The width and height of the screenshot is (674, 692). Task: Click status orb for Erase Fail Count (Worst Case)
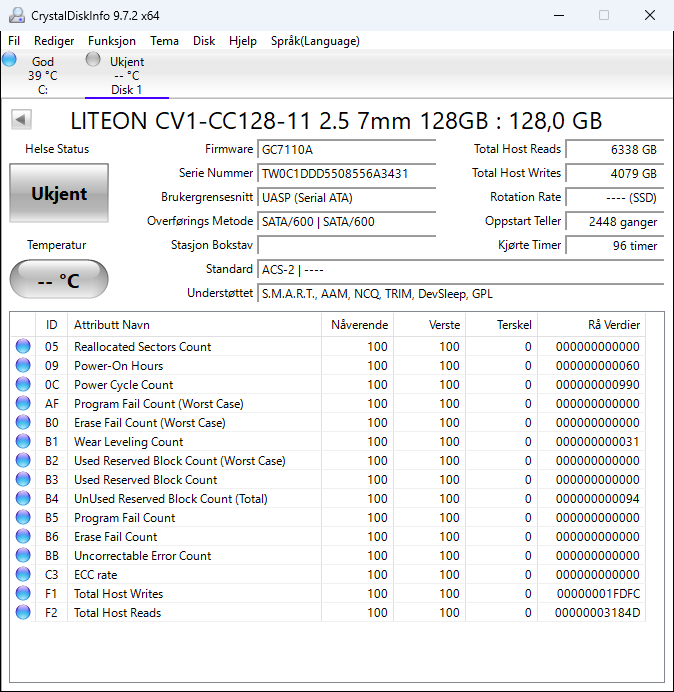coord(23,422)
